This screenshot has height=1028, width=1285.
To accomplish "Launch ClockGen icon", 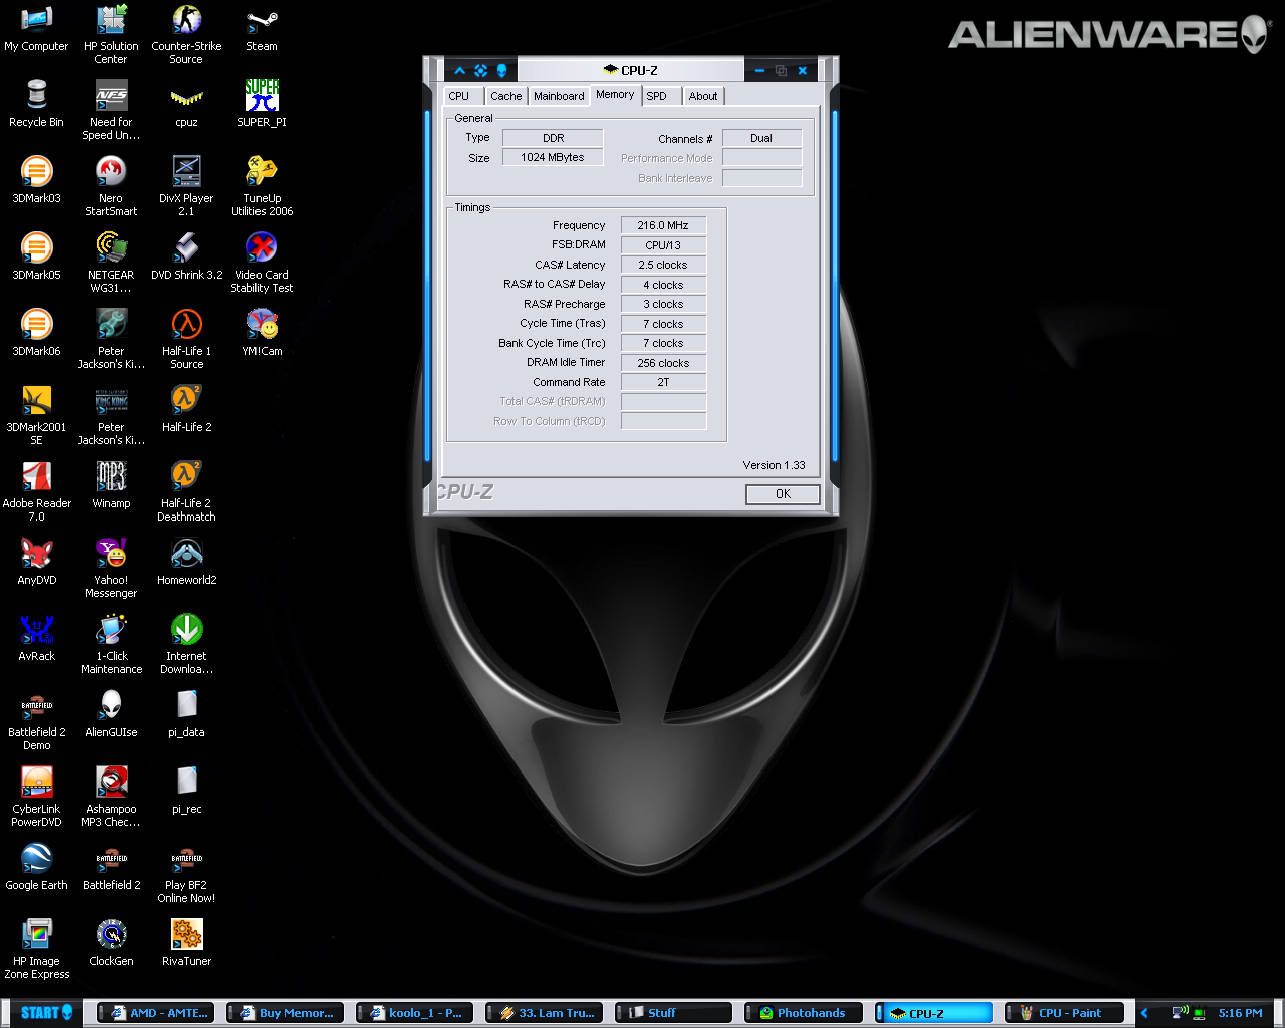I will 111,944.
